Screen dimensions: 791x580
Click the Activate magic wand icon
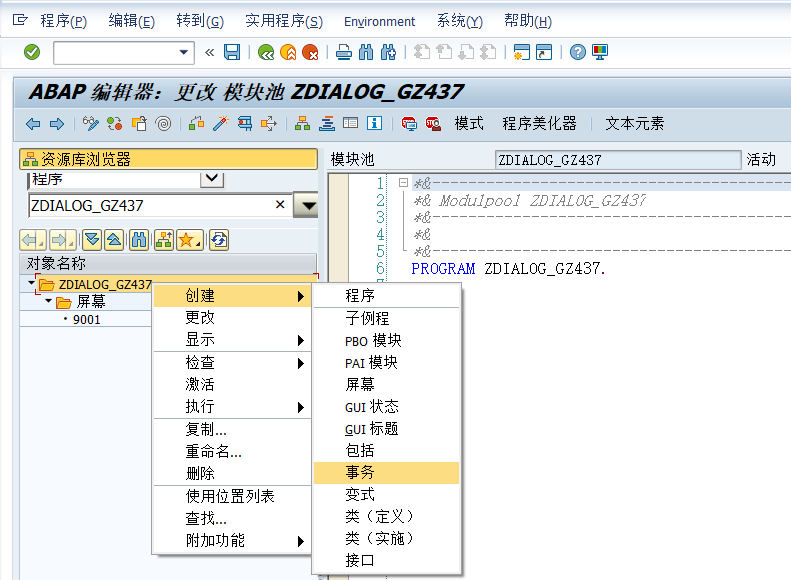pos(220,124)
